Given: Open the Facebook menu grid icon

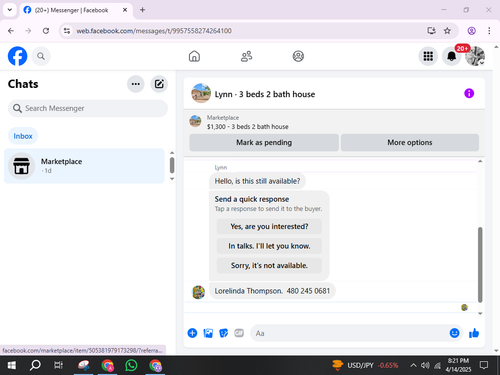Looking at the screenshot, I should 428,56.
